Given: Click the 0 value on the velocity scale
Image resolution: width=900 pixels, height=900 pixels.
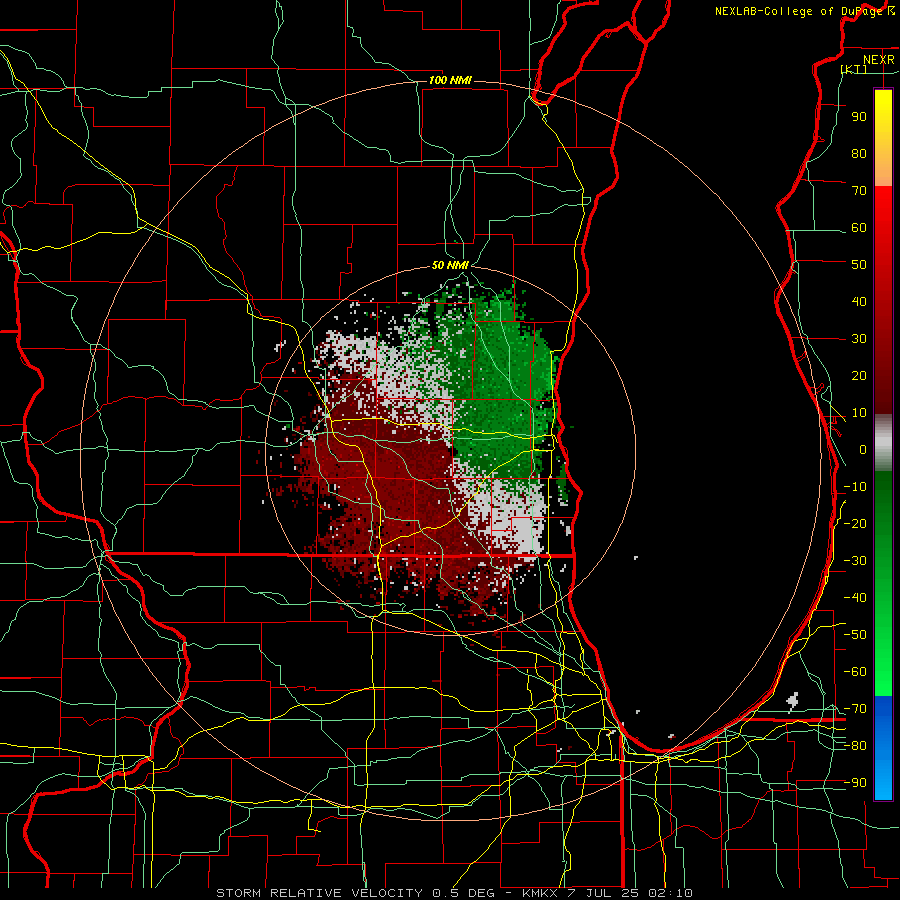Looking at the screenshot, I should [863, 449].
